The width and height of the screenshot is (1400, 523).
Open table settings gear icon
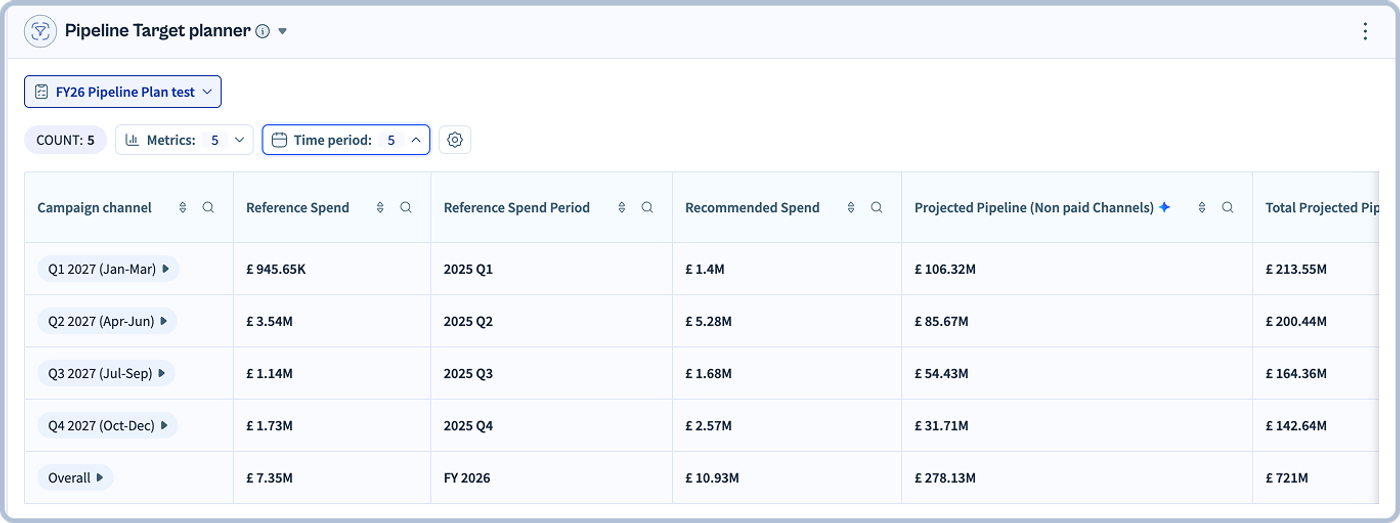click(x=455, y=140)
